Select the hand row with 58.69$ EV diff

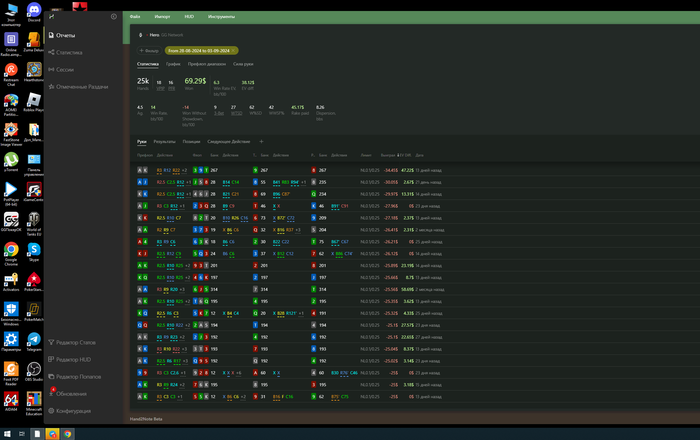[416, 289]
